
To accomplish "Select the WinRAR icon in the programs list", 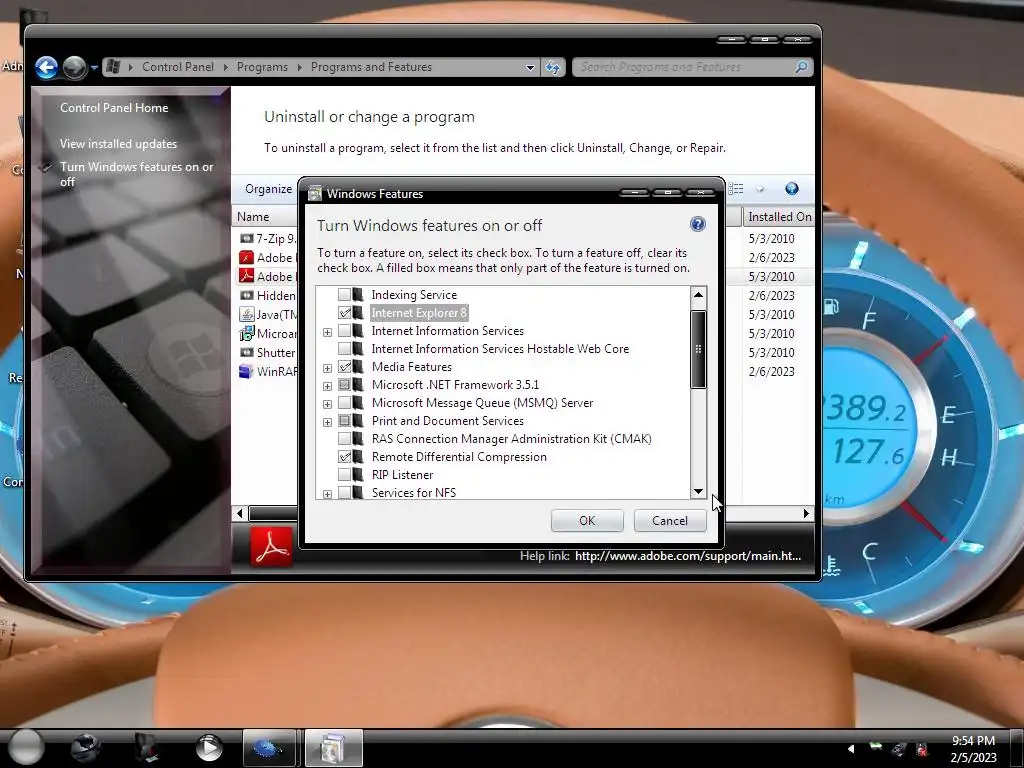I will pyautogui.click(x=246, y=372).
